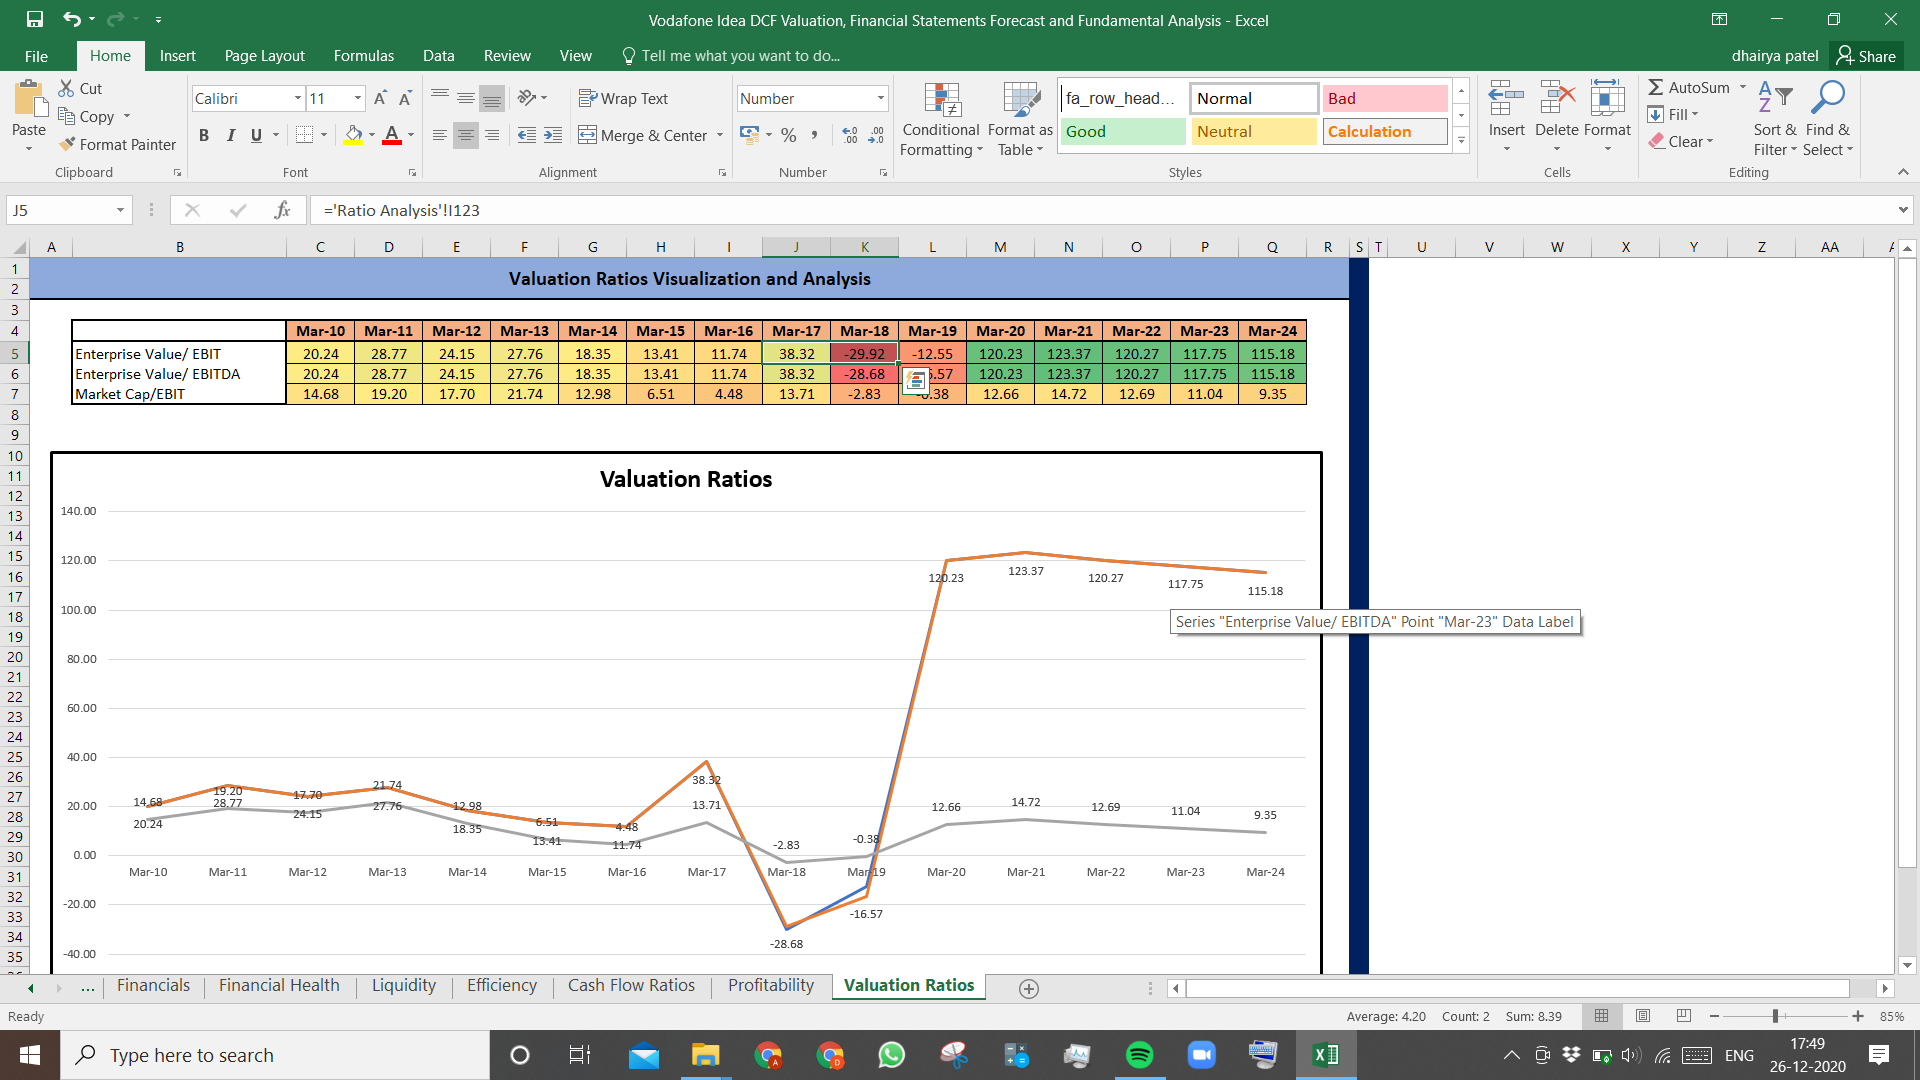Image resolution: width=1920 pixels, height=1080 pixels.
Task: Decrease font size with the small A icon
Action: pyautogui.click(x=405, y=98)
